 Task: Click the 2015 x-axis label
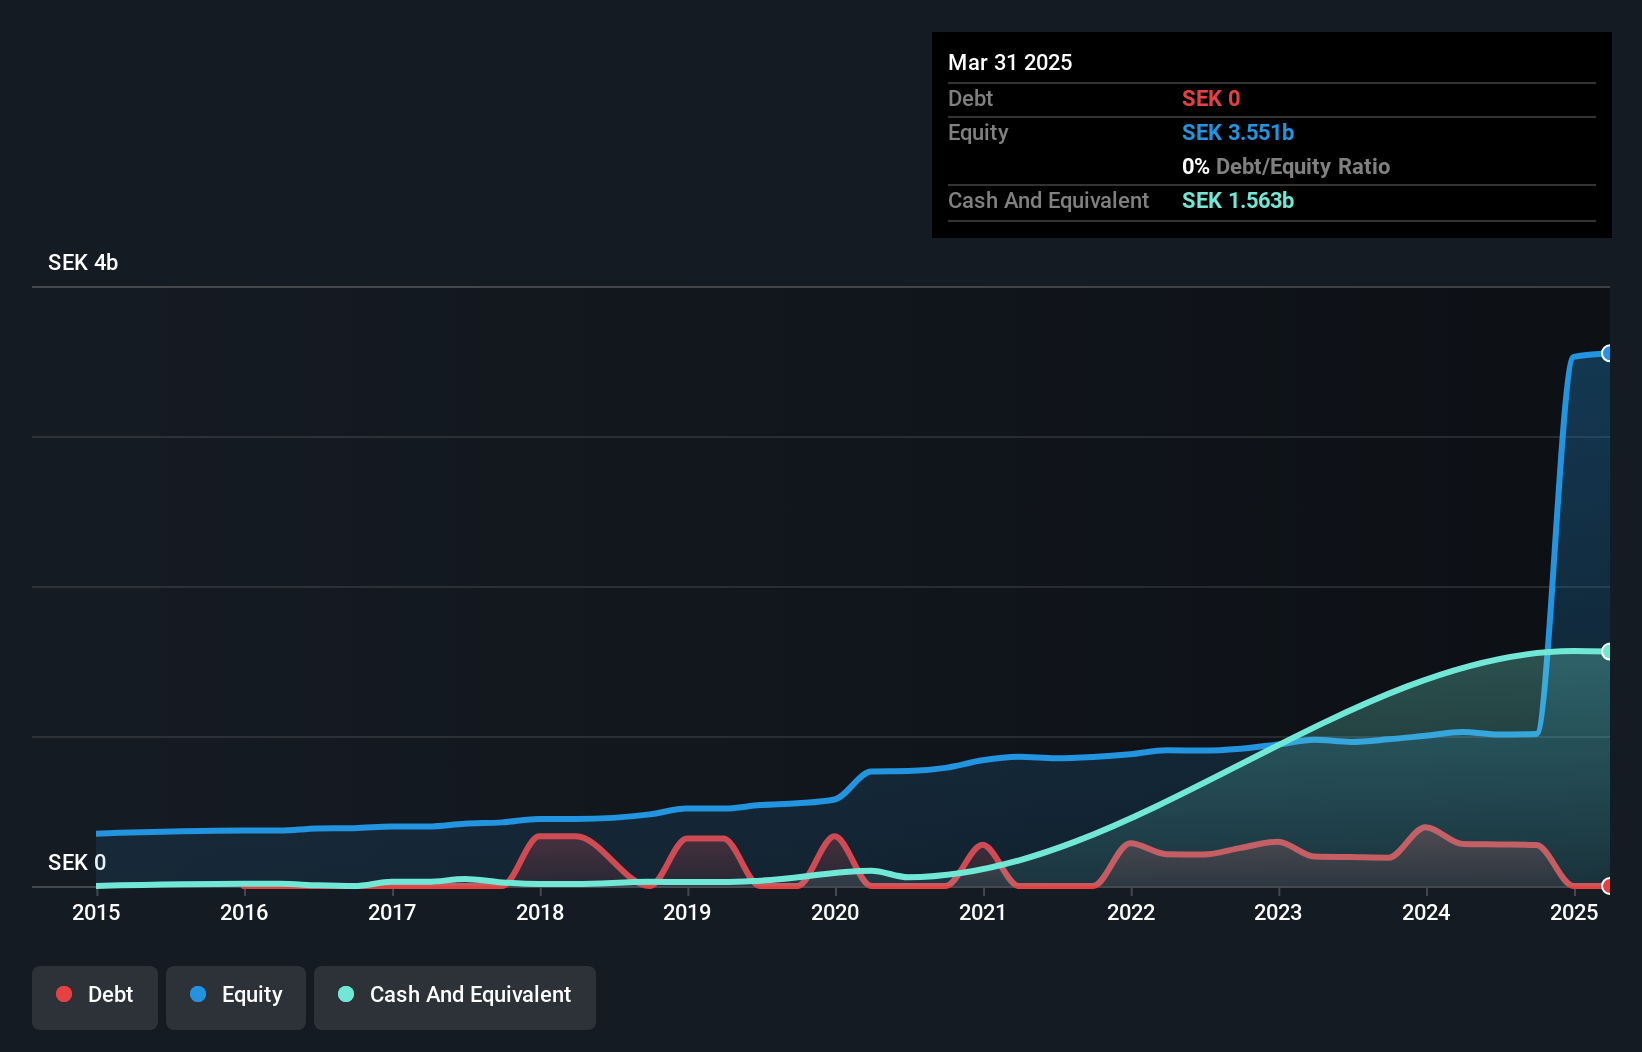coord(96,912)
